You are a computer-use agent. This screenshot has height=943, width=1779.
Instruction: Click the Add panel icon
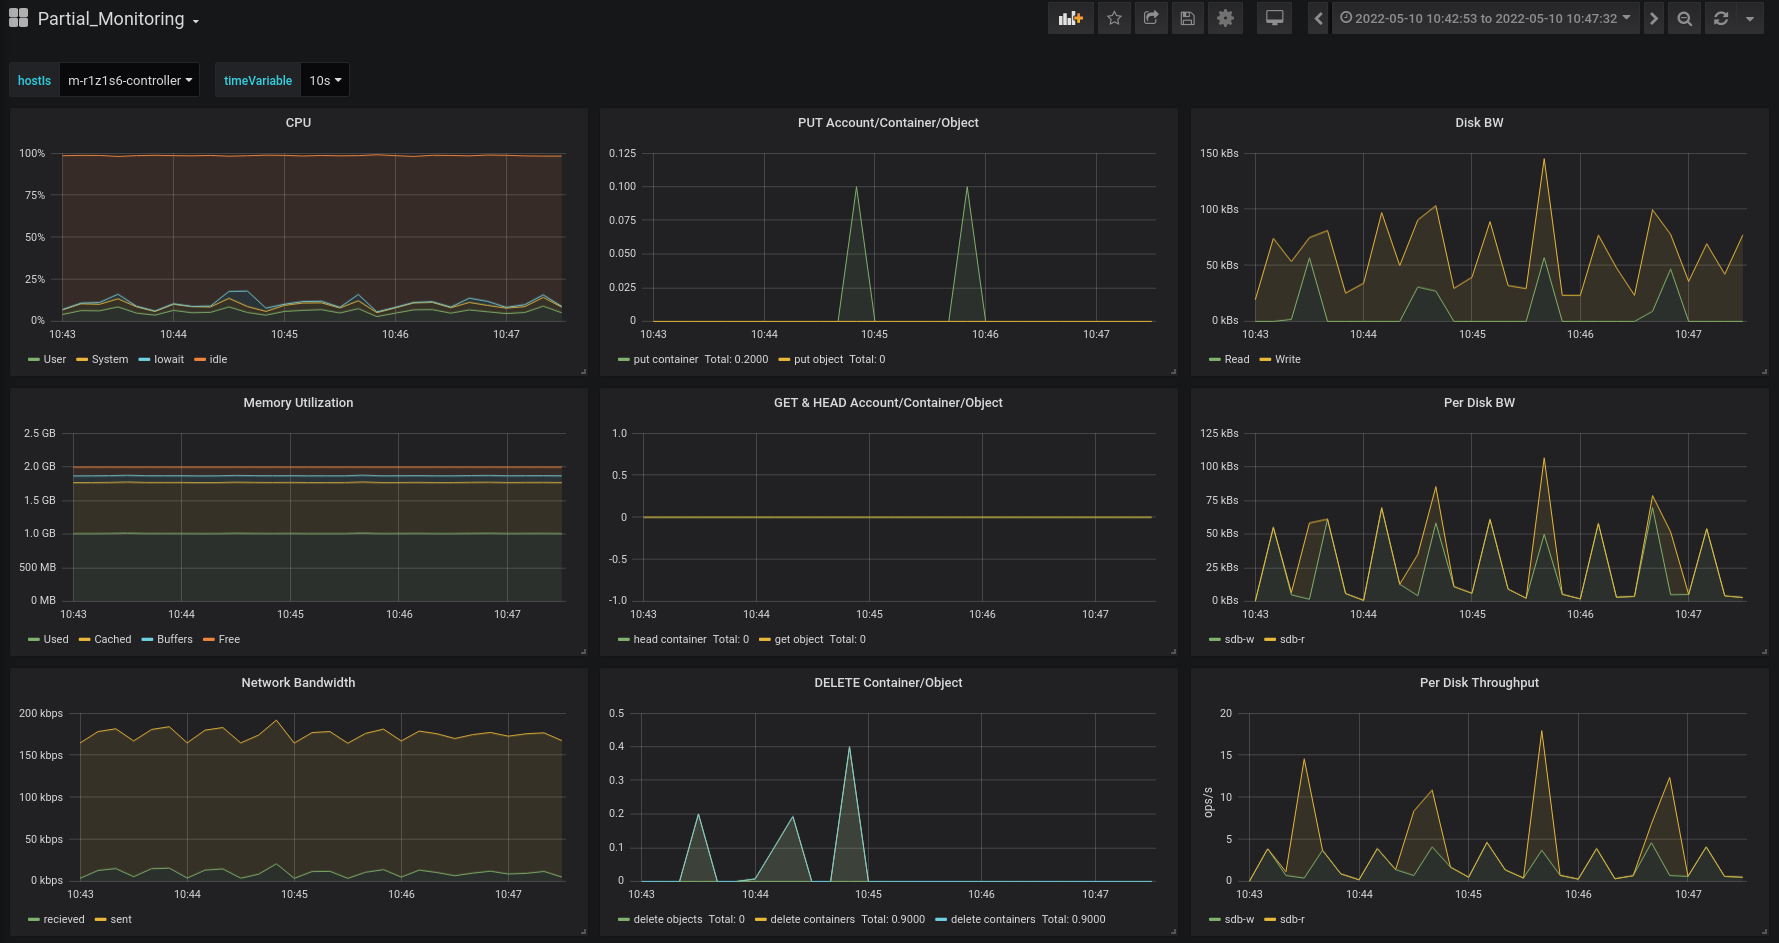[1070, 18]
